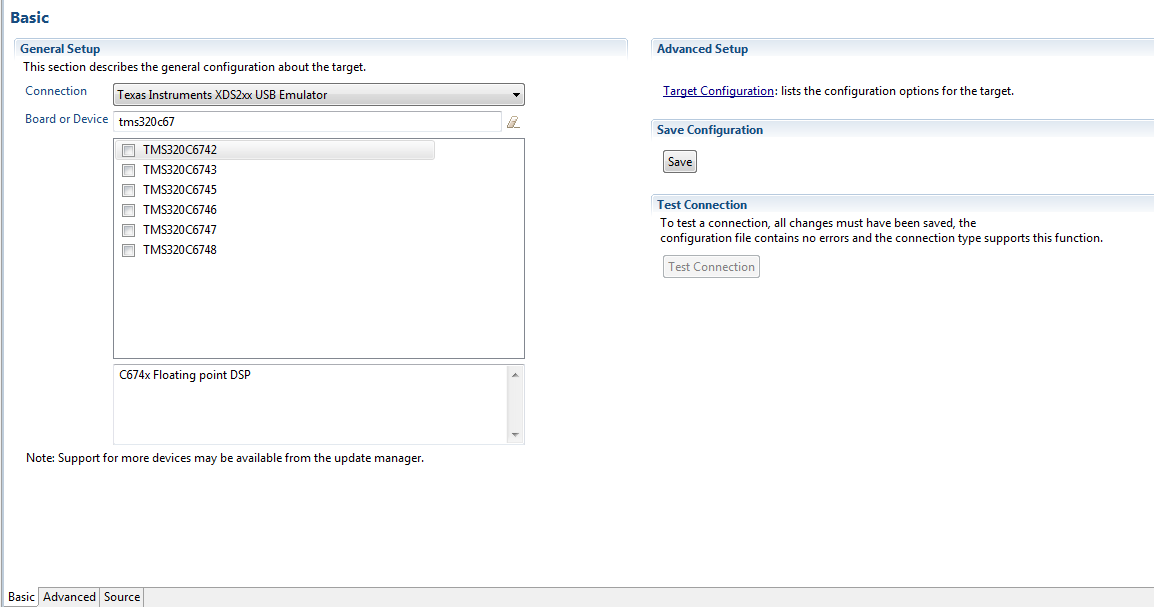Image resolution: width=1154 pixels, height=607 pixels.
Task: Tick the TMS320C6746 checkbox
Action: [x=129, y=210]
